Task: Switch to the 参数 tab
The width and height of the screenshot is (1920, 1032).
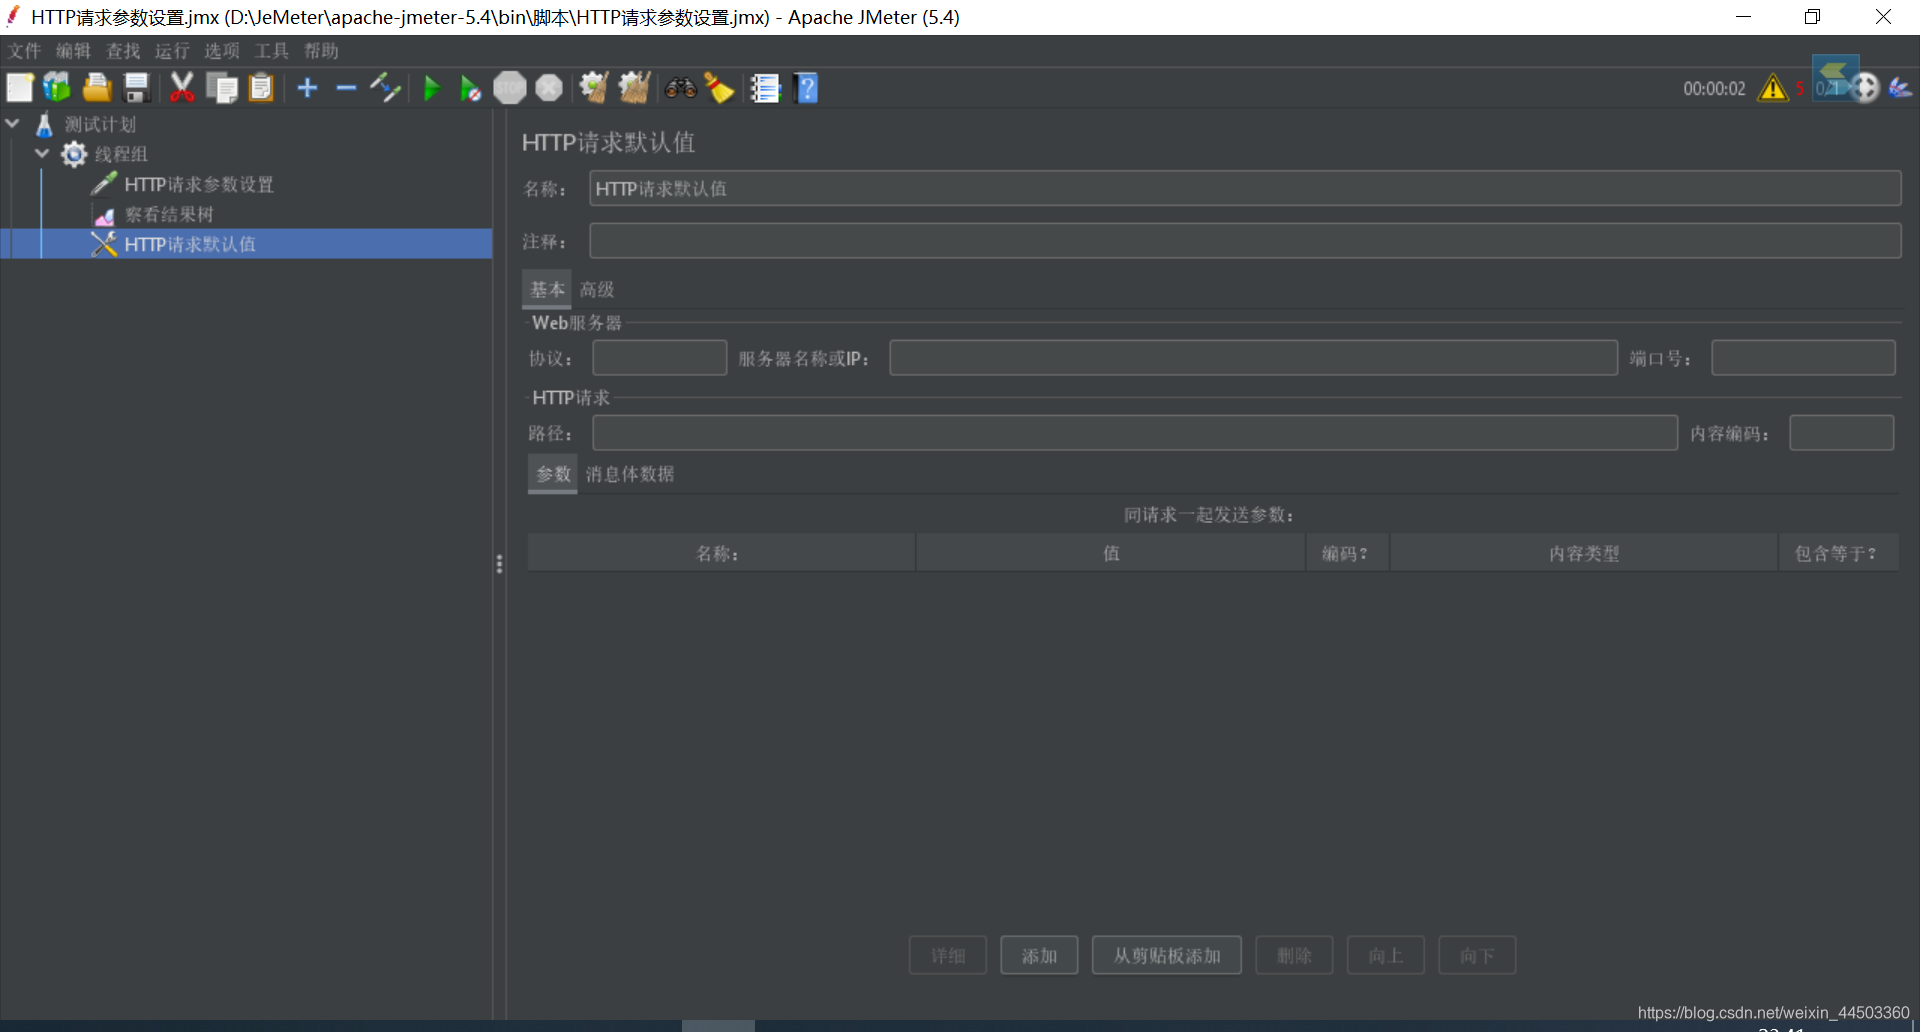Action: (x=553, y=474)
